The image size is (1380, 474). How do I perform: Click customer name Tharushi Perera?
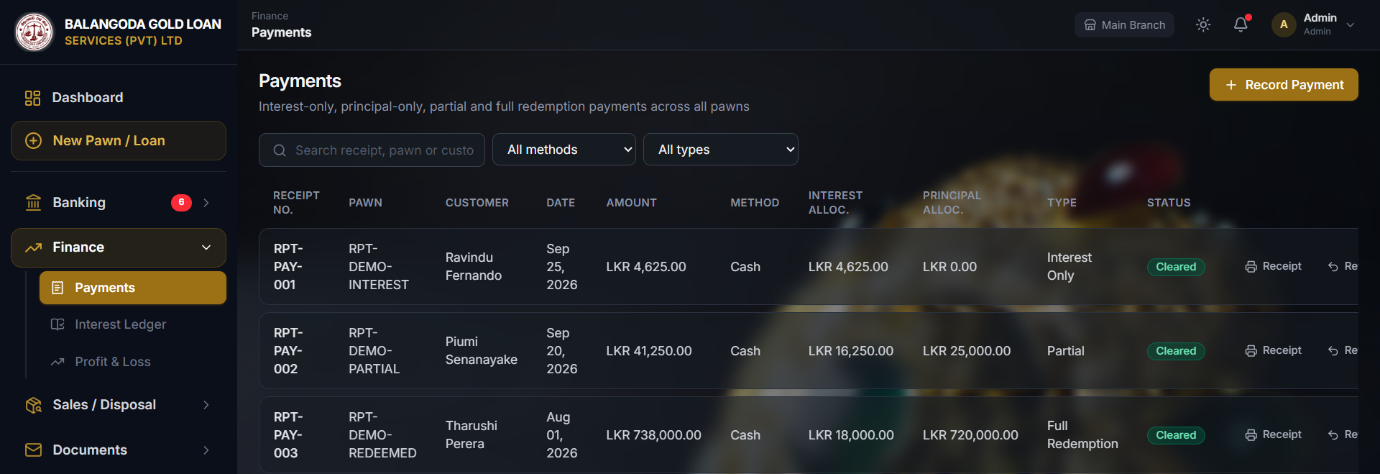coord(472,435)
